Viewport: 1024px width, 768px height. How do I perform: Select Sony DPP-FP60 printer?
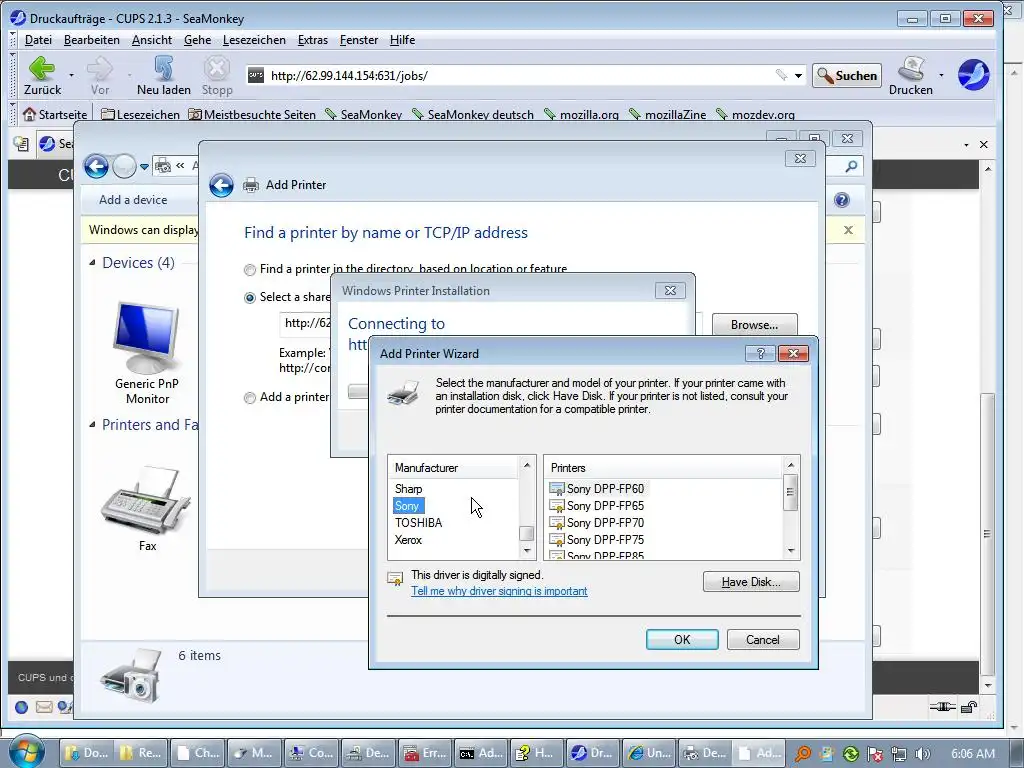598,488
